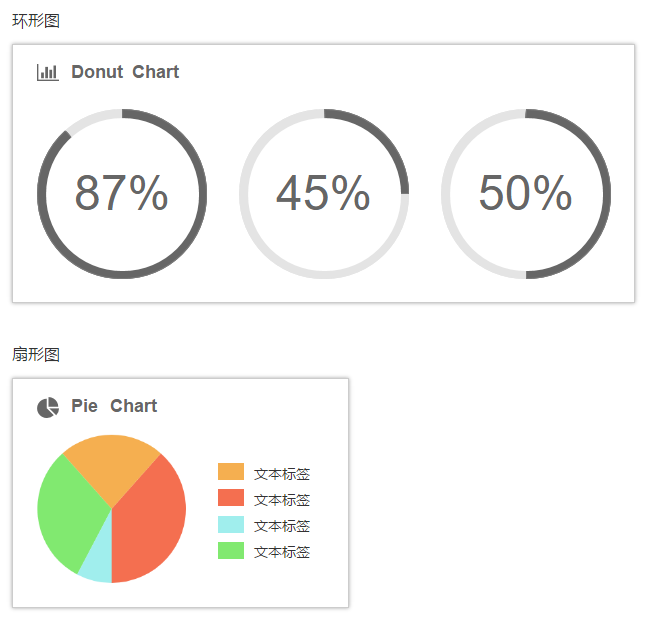
Task: Click the bar chart icon beside Donut Chart
Action: click(47, 72)
